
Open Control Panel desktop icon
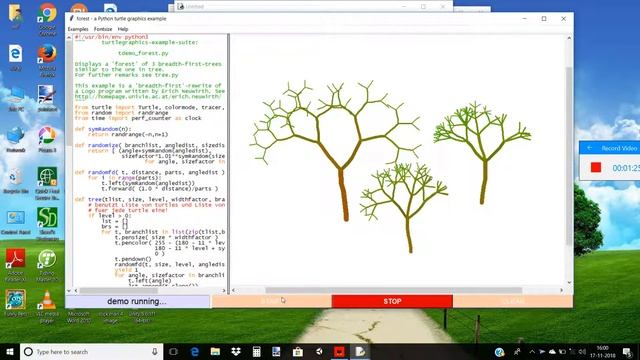16,222
